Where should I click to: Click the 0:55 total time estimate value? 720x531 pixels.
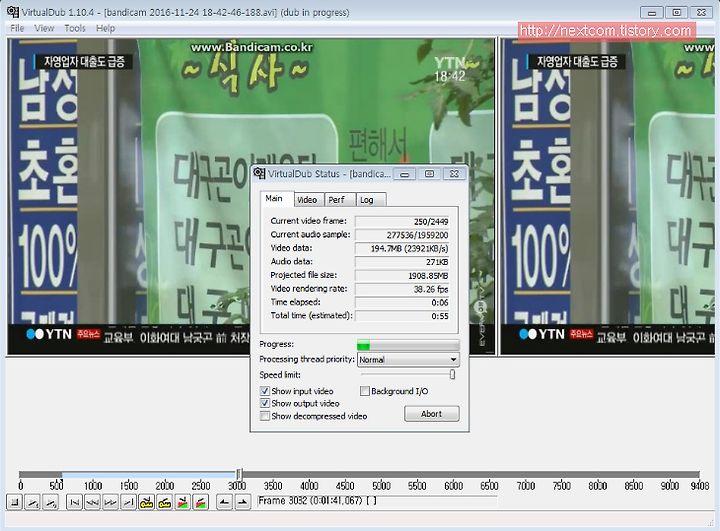(x=440, y=316)
